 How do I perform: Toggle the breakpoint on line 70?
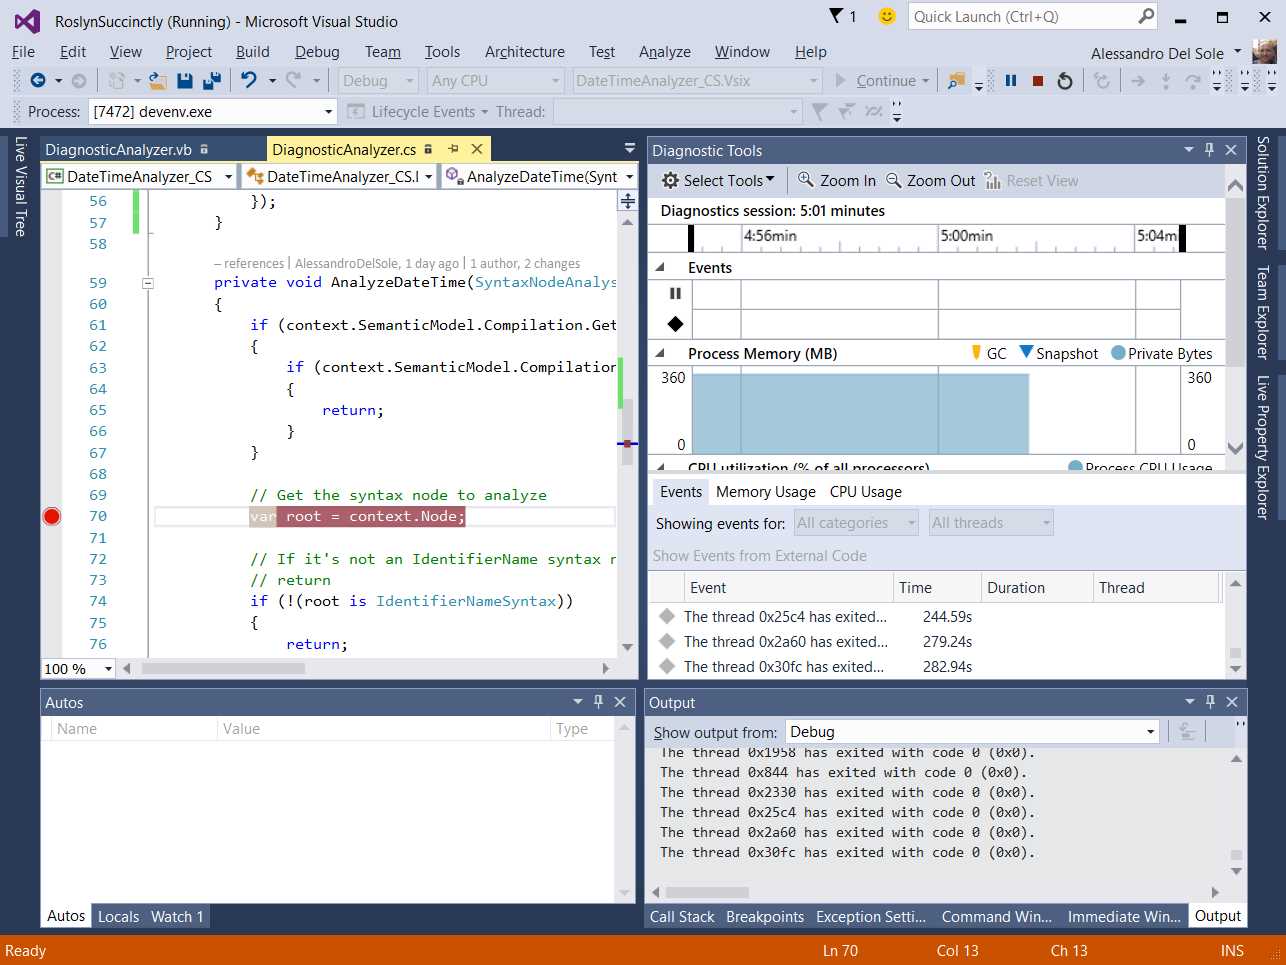(x=51, y=516)
